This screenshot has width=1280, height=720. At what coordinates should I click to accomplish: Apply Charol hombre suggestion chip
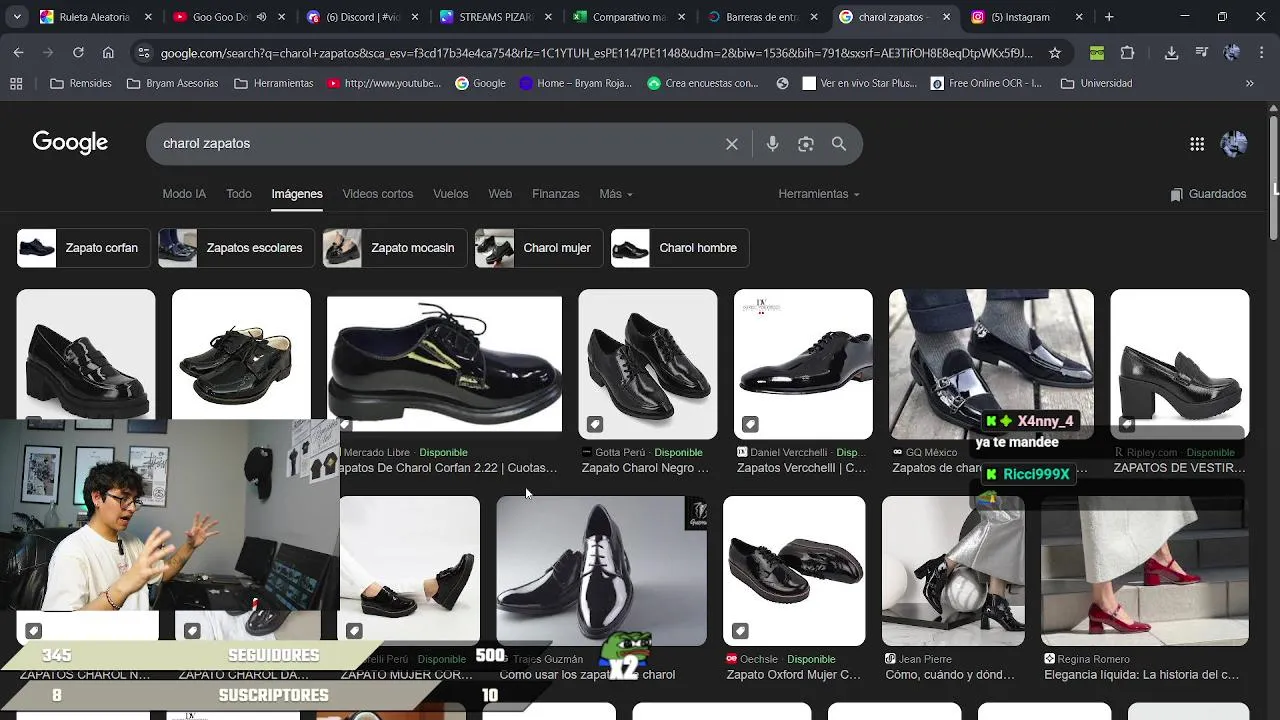[680, 248]
